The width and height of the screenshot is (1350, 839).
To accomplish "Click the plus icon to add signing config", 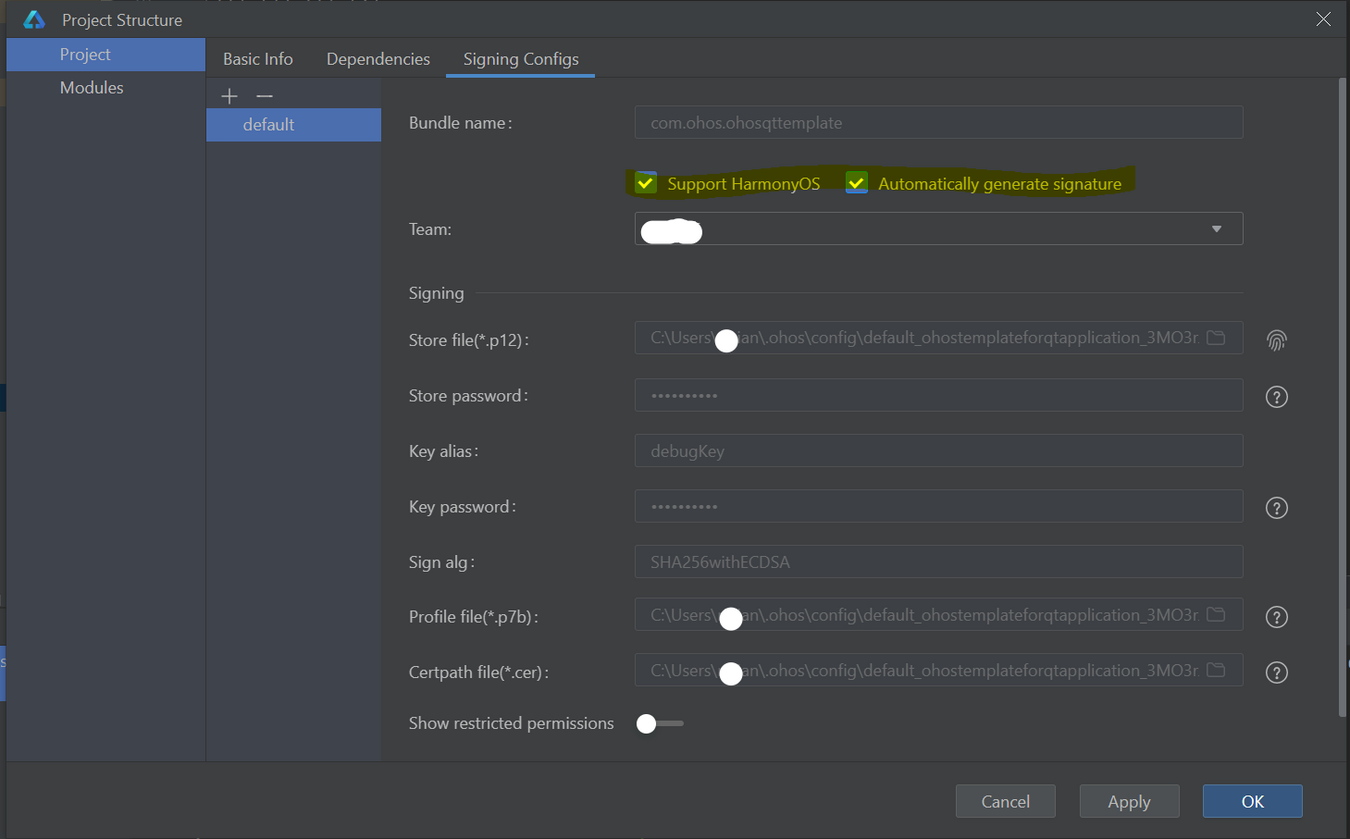I will (229, 95).
